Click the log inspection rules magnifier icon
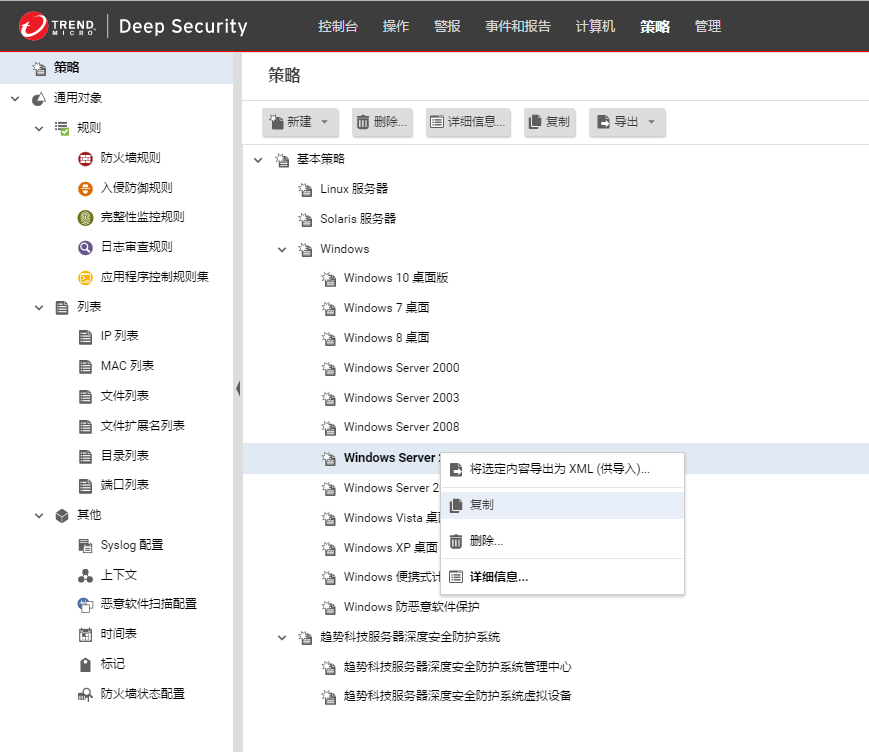Screen dimensions: 869x752 [85, 247]
